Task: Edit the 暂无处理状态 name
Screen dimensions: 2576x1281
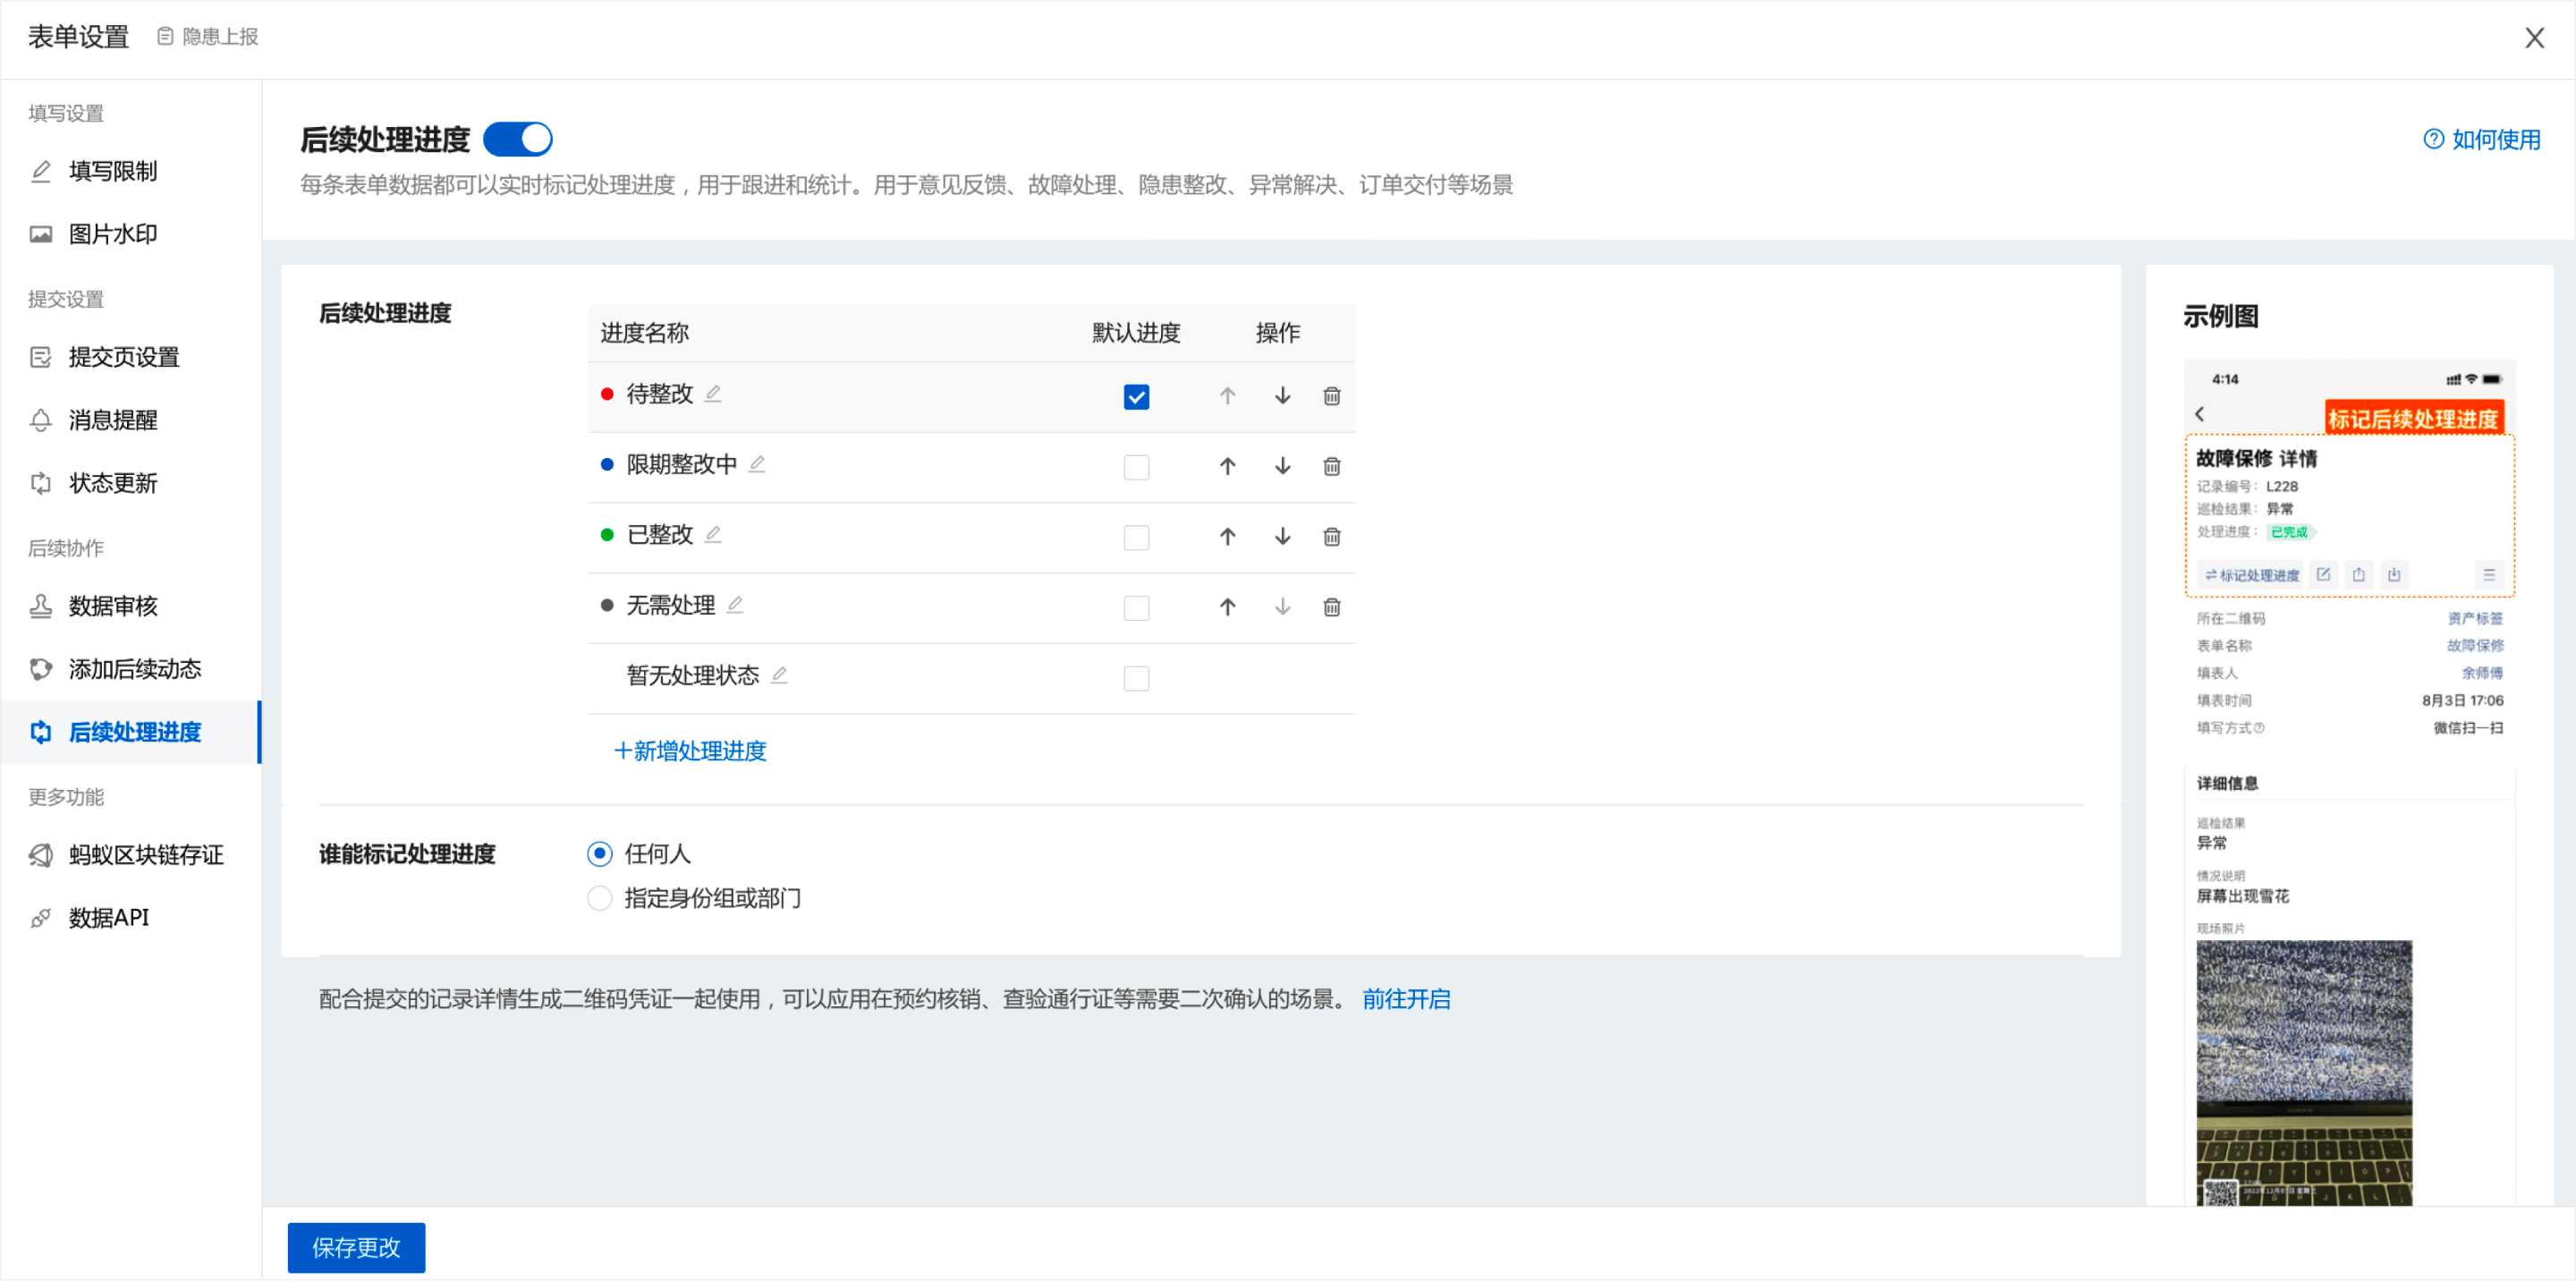Action: [779, 675]
